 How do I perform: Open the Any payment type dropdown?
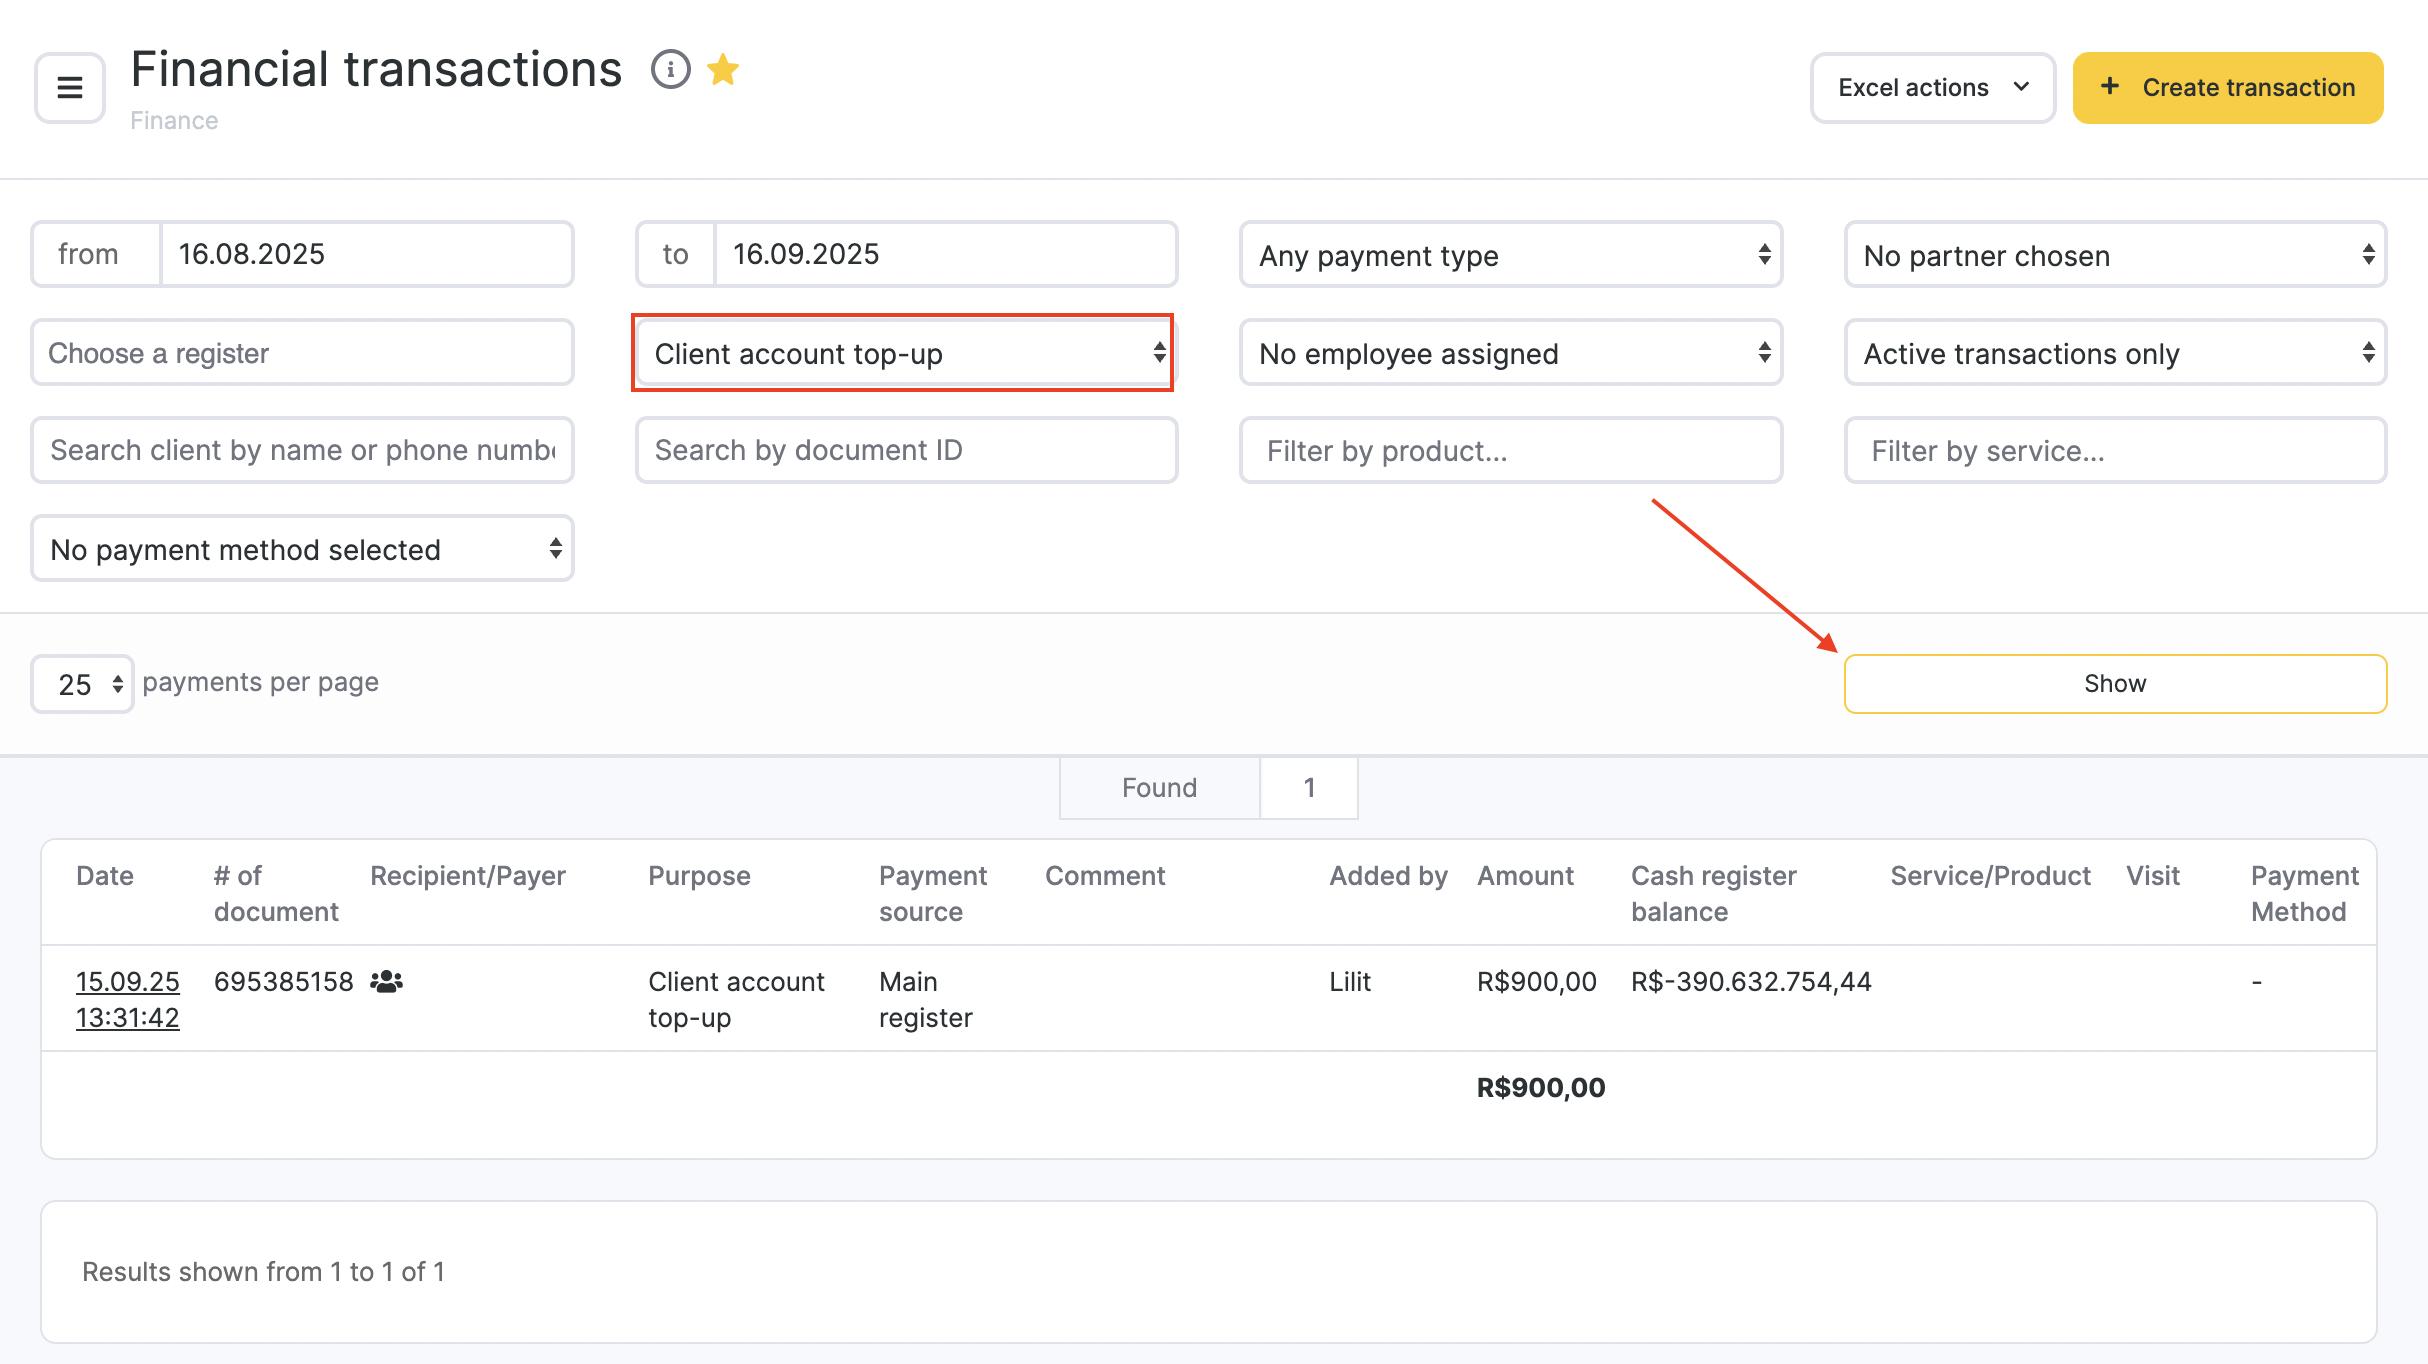1510,255
